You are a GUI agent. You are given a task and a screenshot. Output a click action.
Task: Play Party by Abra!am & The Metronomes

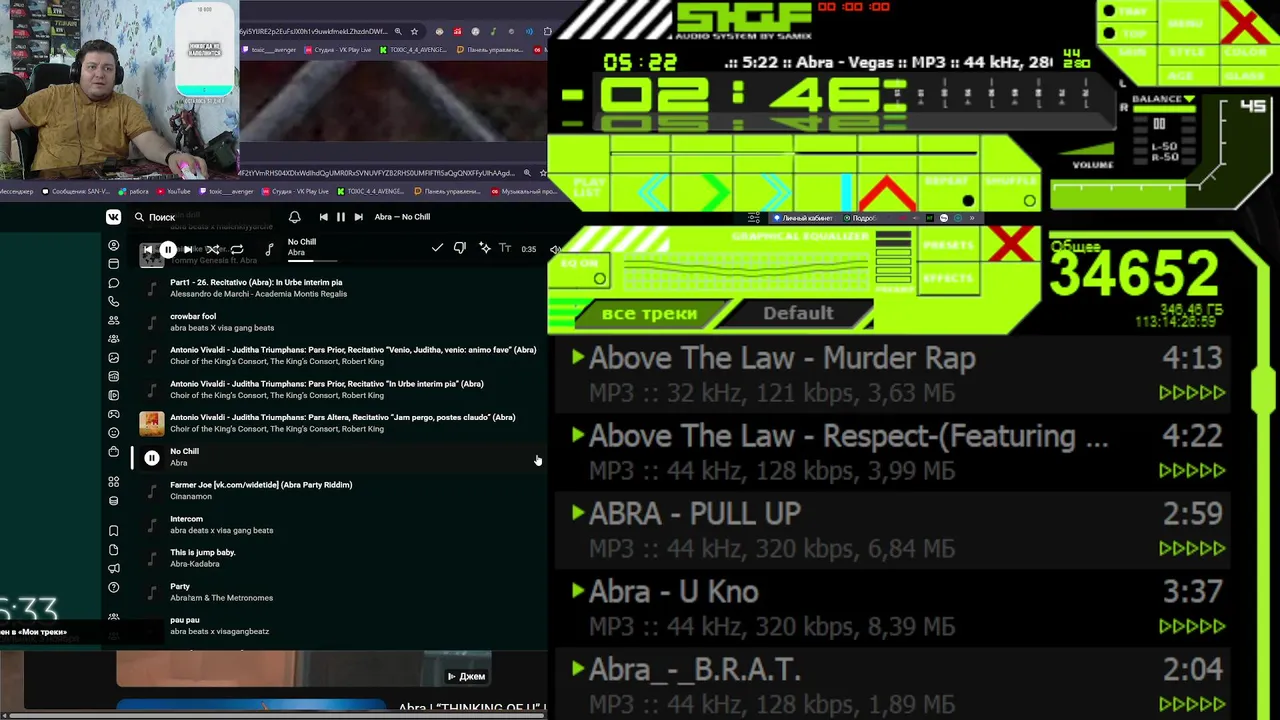tap(152, 592)
